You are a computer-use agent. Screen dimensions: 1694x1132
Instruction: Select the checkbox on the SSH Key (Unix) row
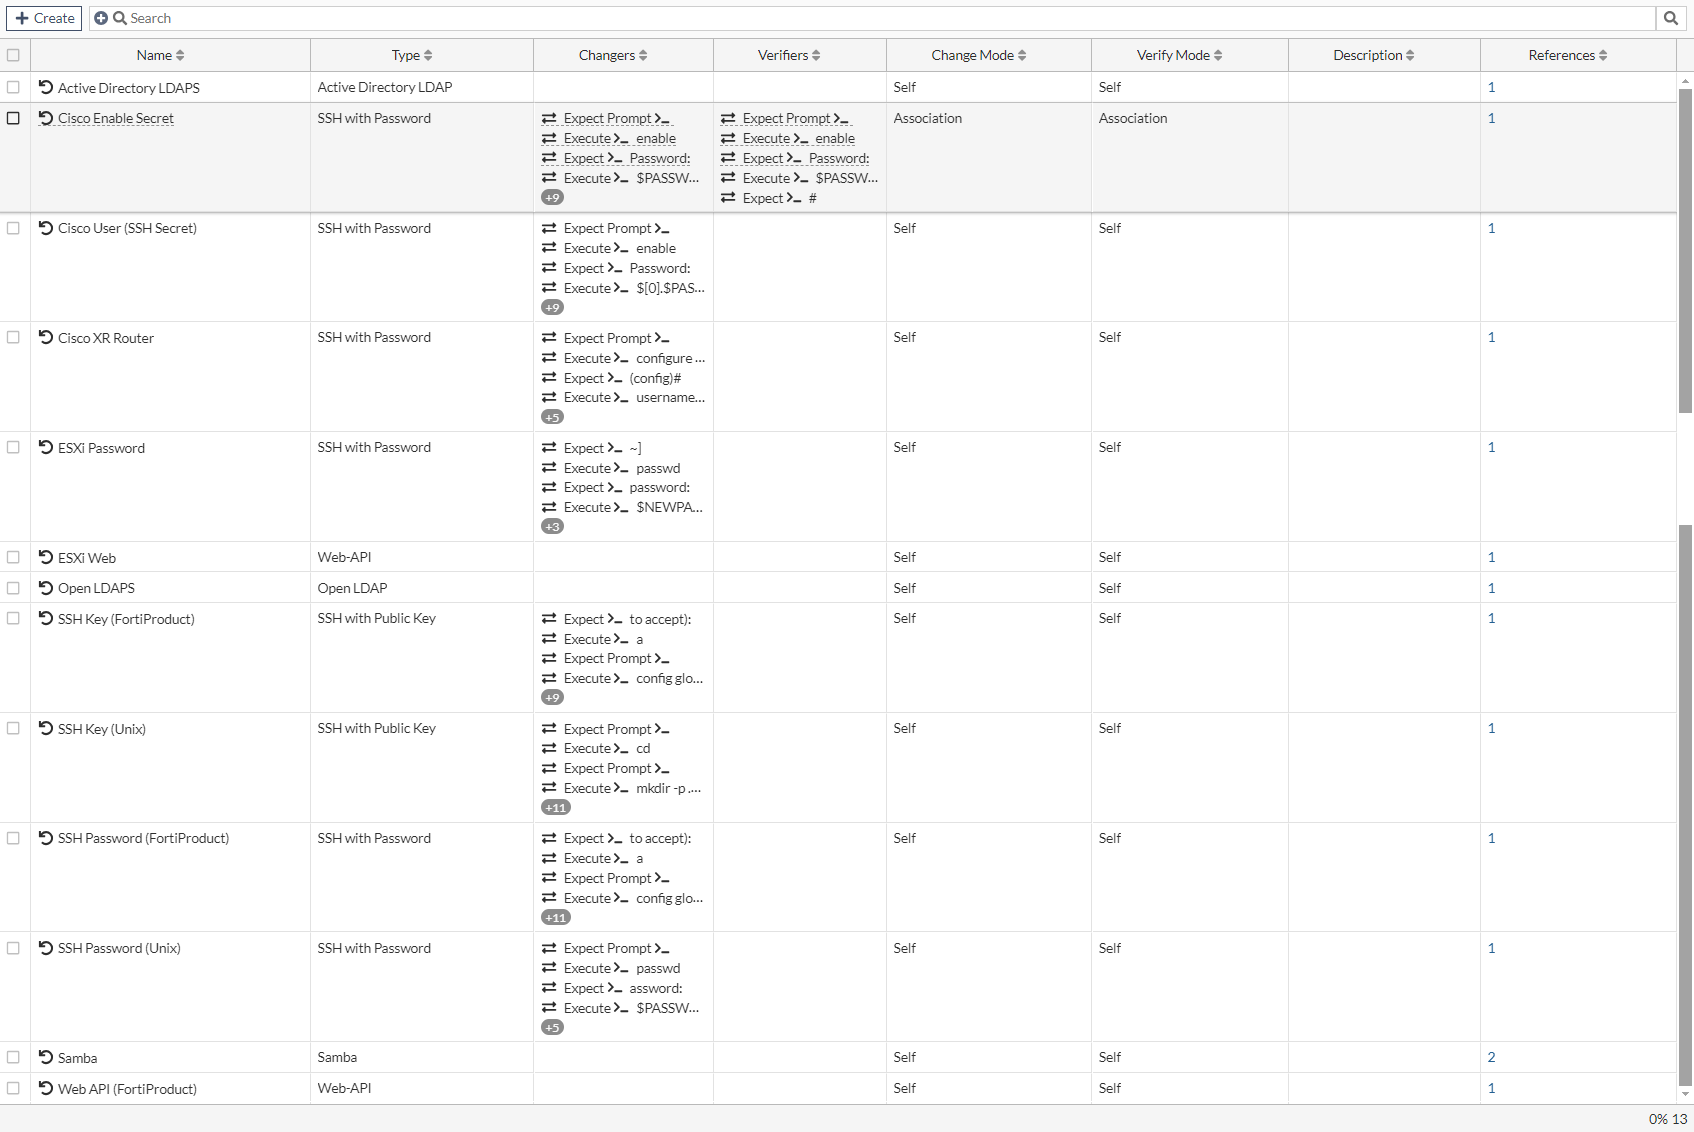pyautogui.click(x=13, y=729)
